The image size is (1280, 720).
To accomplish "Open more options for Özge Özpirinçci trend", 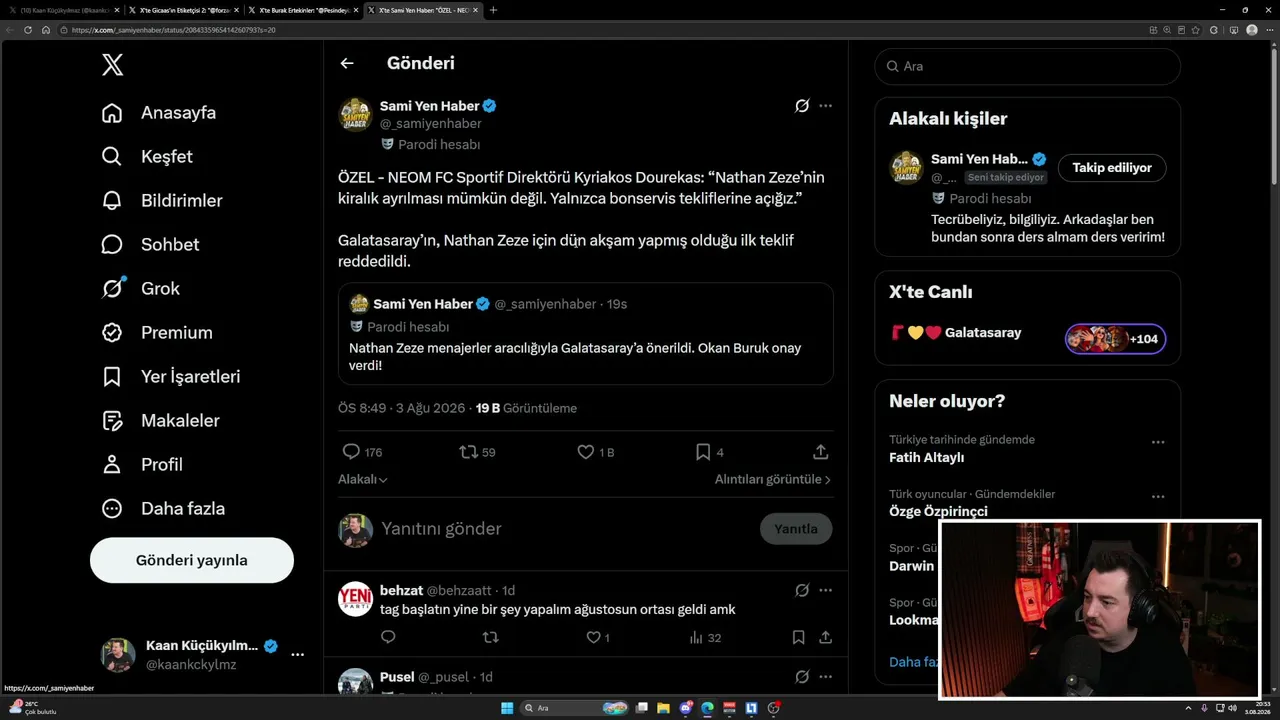I will tap(1158, 496).
